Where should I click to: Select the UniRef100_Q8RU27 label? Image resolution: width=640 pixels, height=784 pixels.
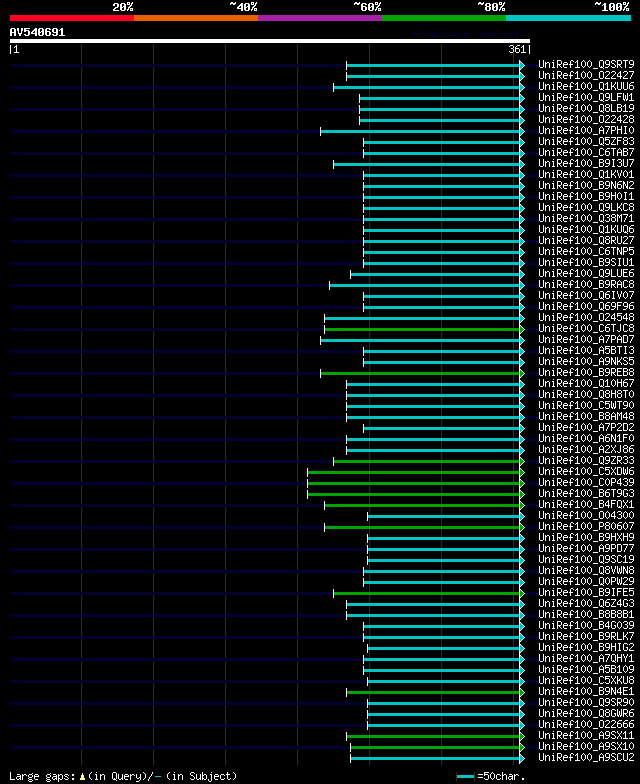(586, 240)
